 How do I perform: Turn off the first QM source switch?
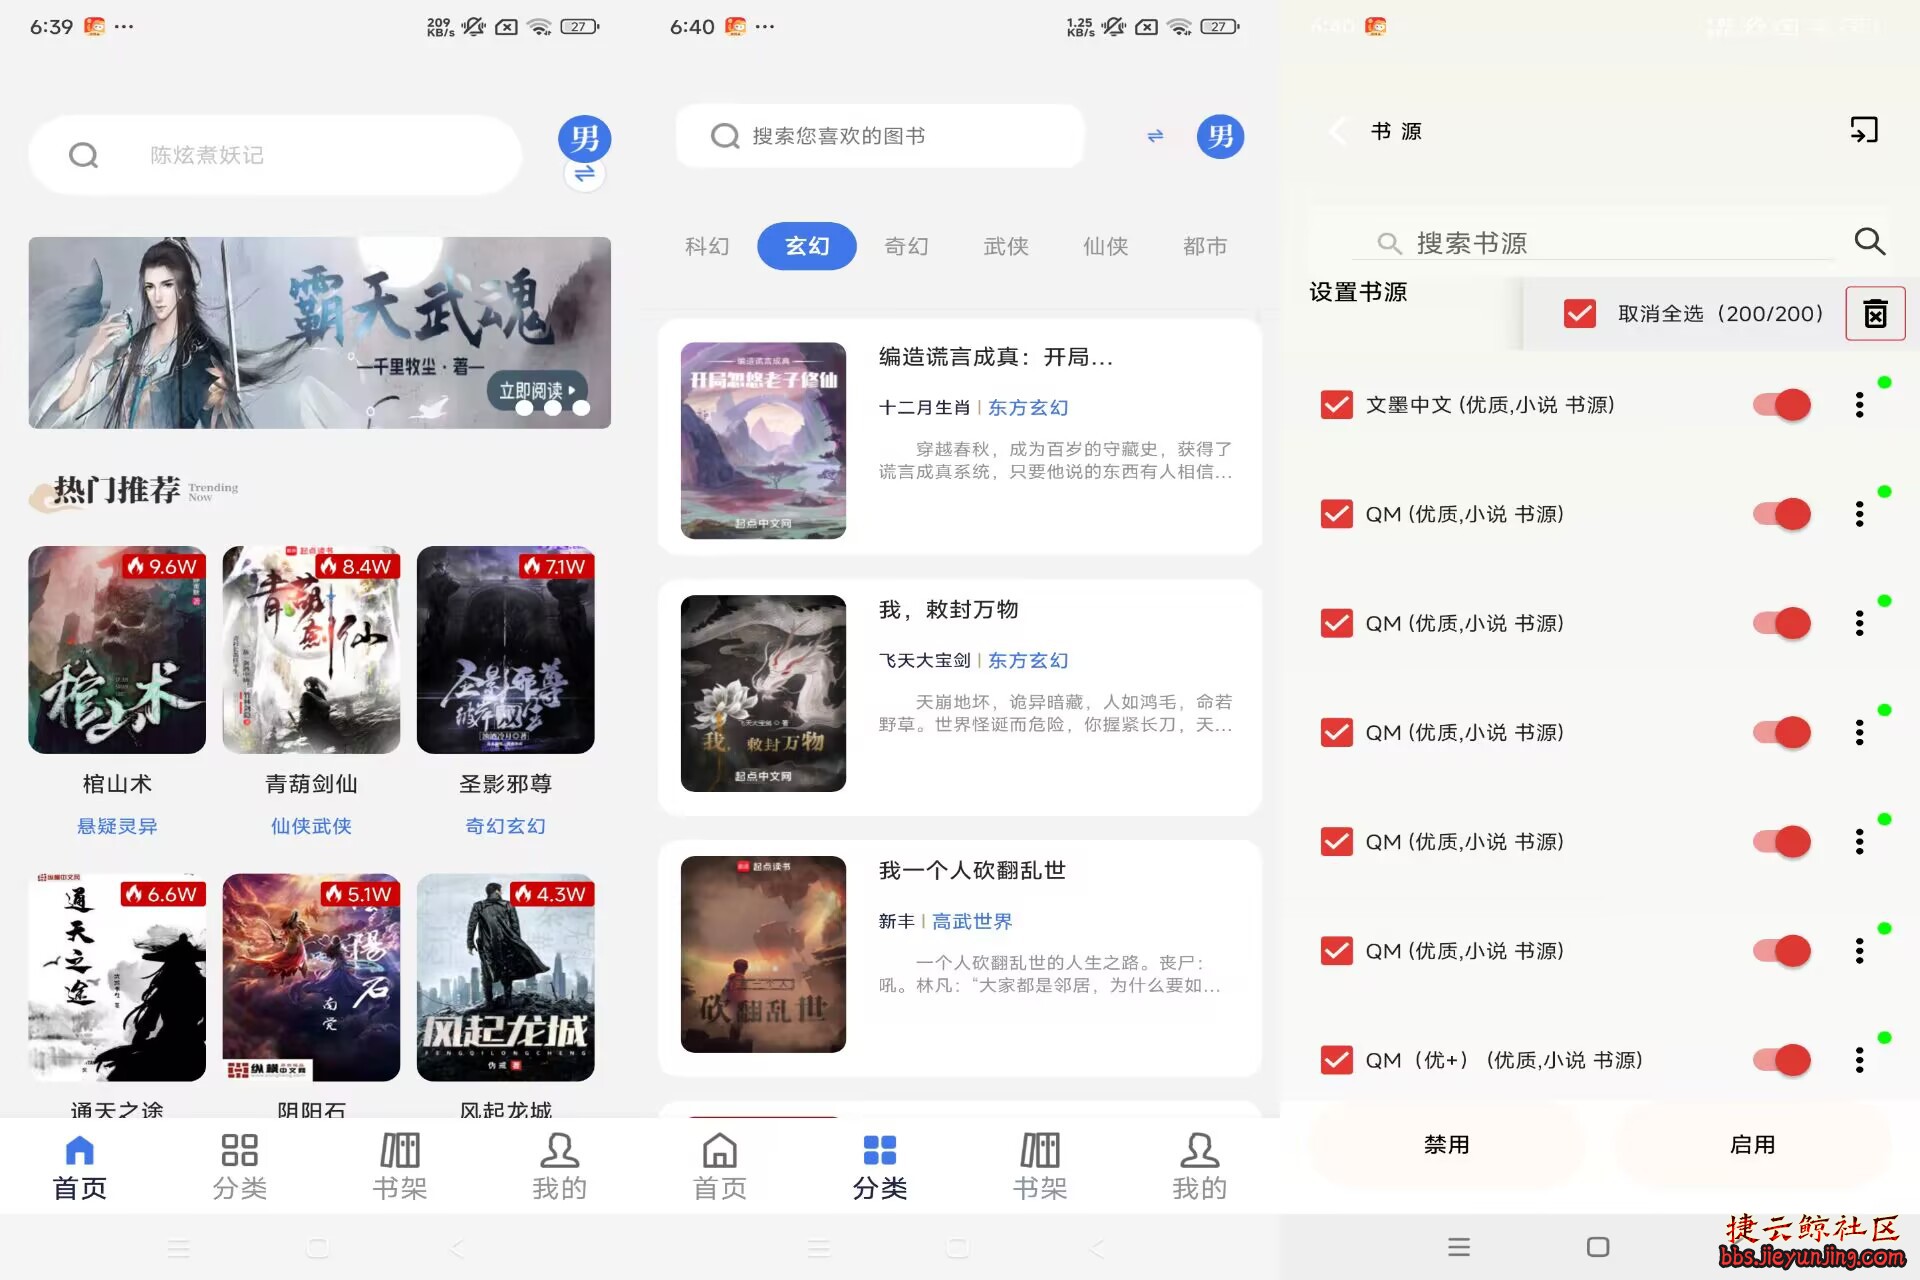(x=1782, y=514)
